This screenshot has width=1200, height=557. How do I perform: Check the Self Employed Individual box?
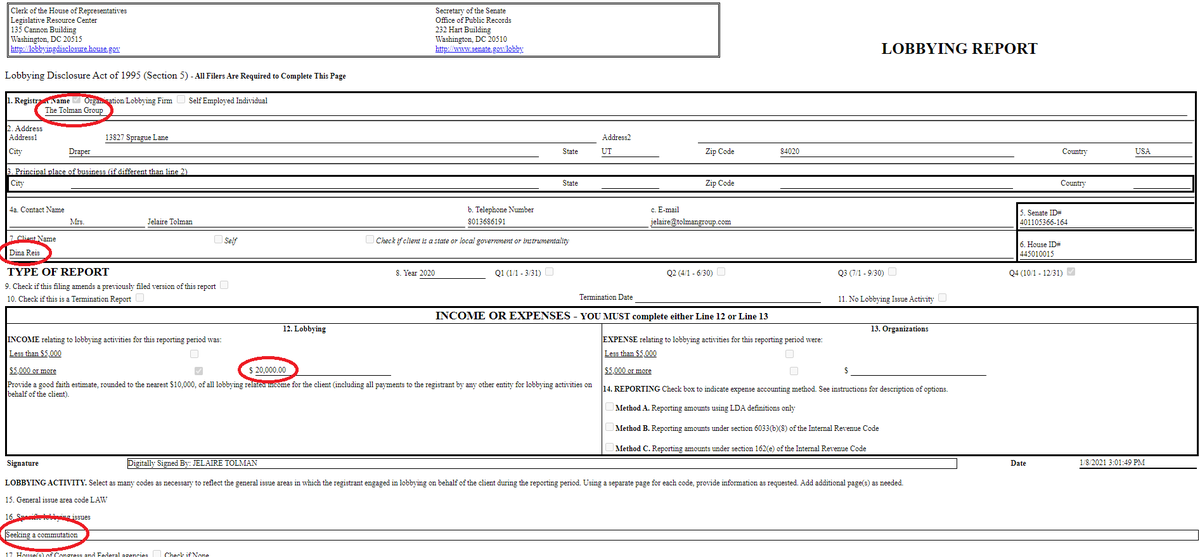tap(181, 100)
